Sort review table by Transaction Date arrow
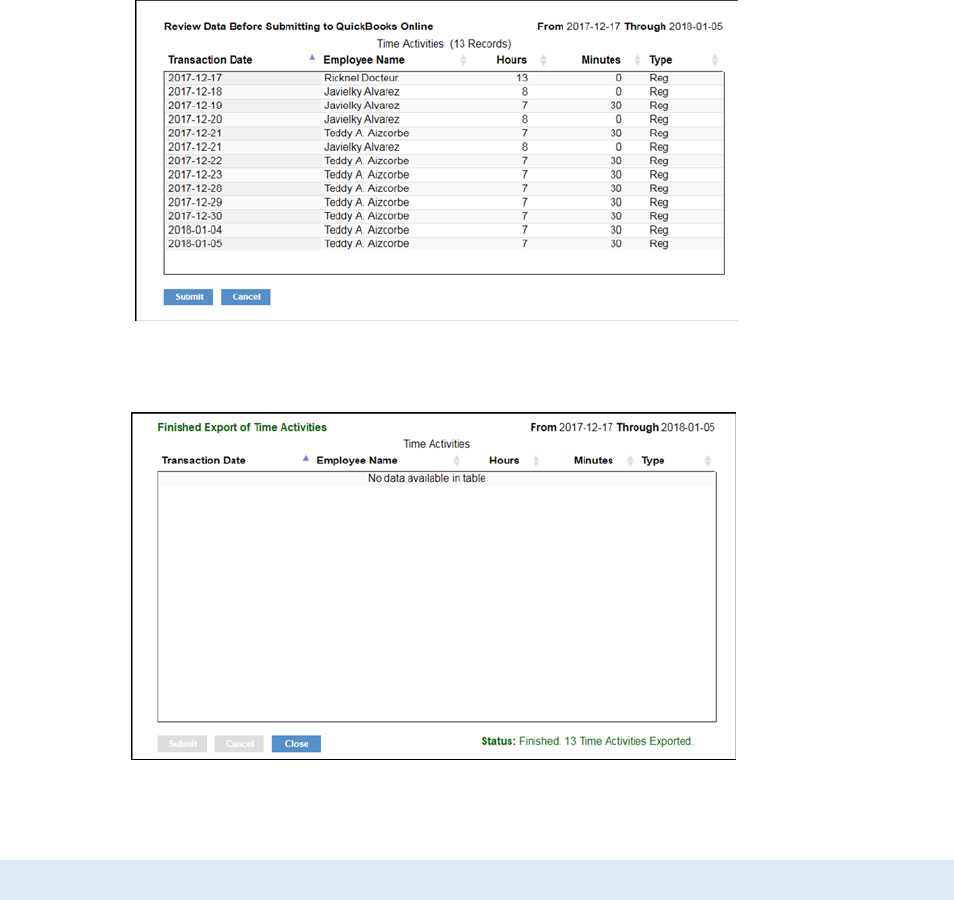Viewport: 954px width, 900px height. (x=312, y=58)
